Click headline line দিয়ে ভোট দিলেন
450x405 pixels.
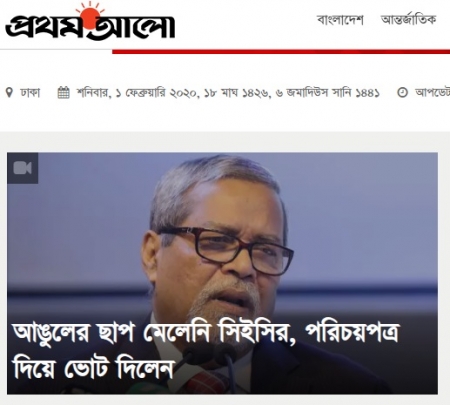(93, 369)
